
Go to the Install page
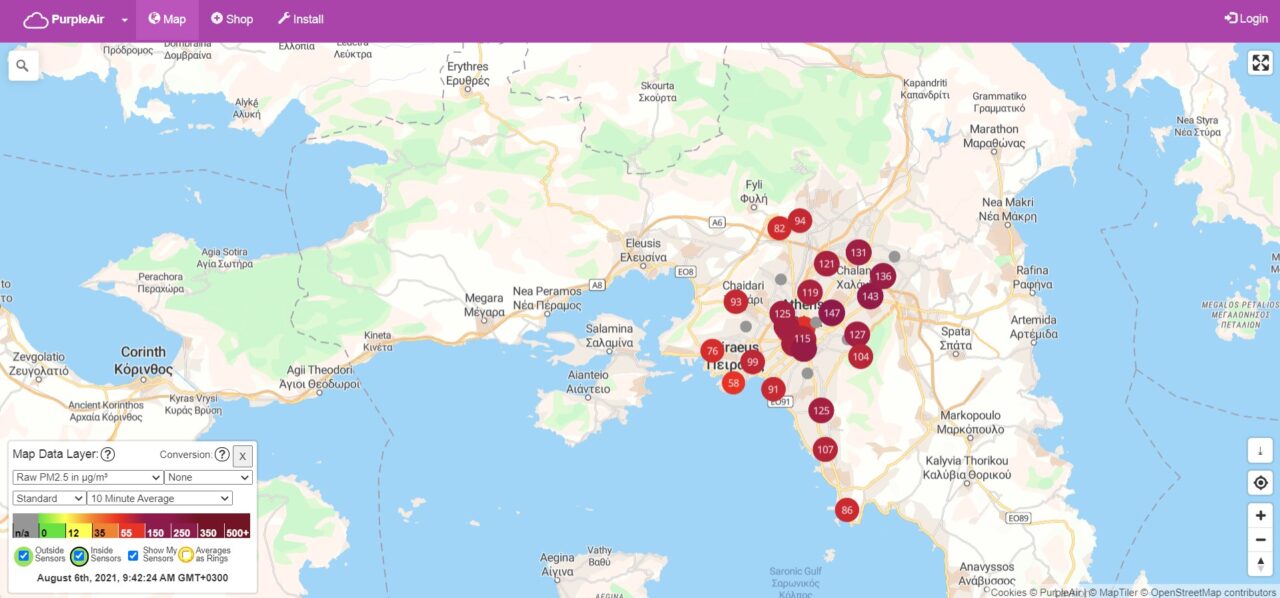(300, 19)
